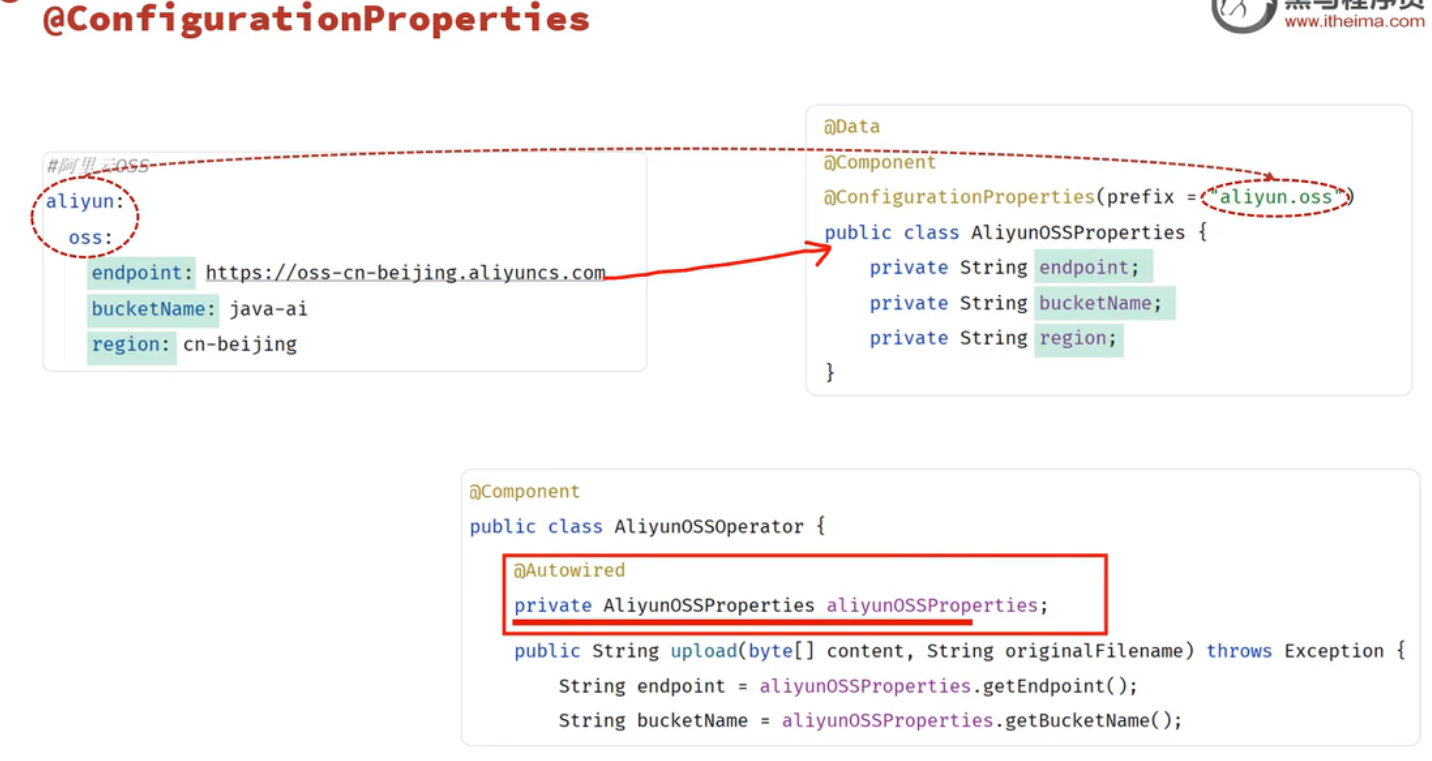The image size is (1432, 761).
Task: Click the @ConfigurationProperties slide title
Action: click(316, 18)
